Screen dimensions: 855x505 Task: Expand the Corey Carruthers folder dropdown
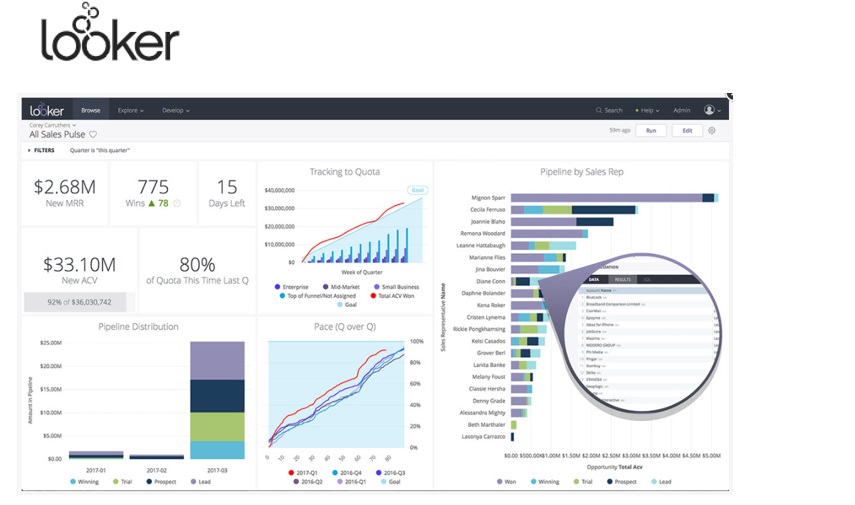tap(52, 125)
